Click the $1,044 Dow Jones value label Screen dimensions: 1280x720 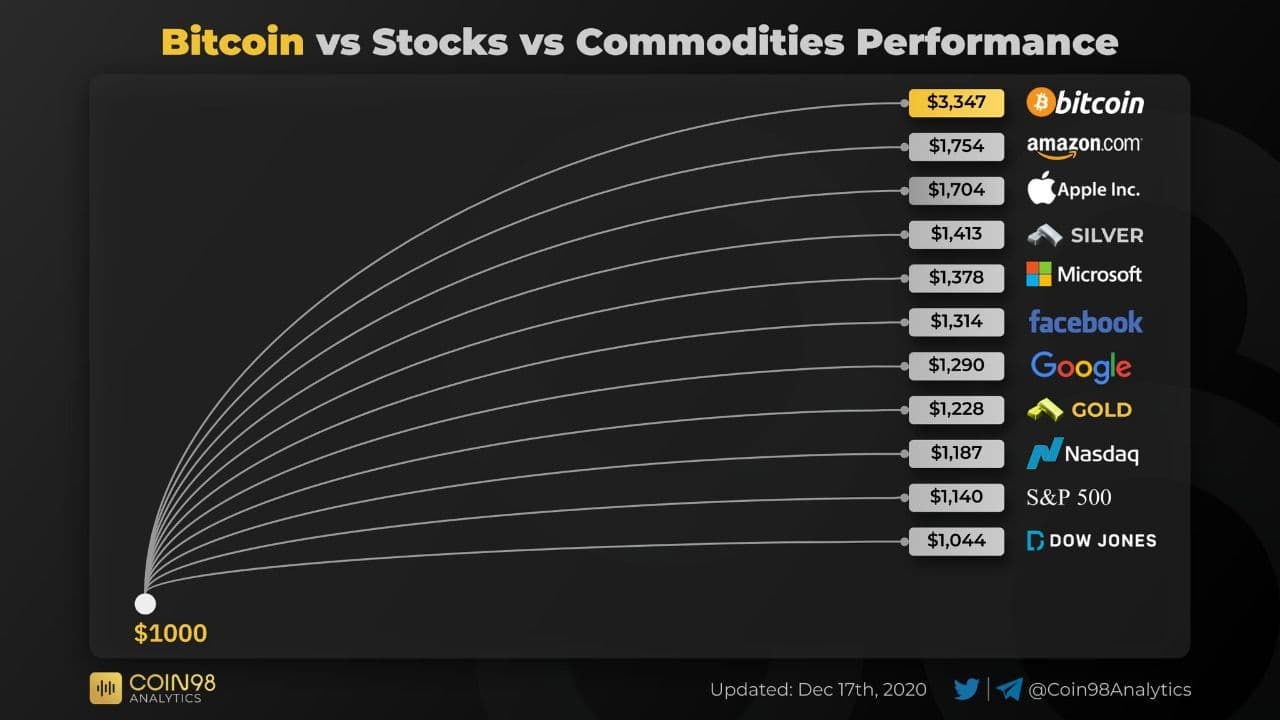(956, 541)
